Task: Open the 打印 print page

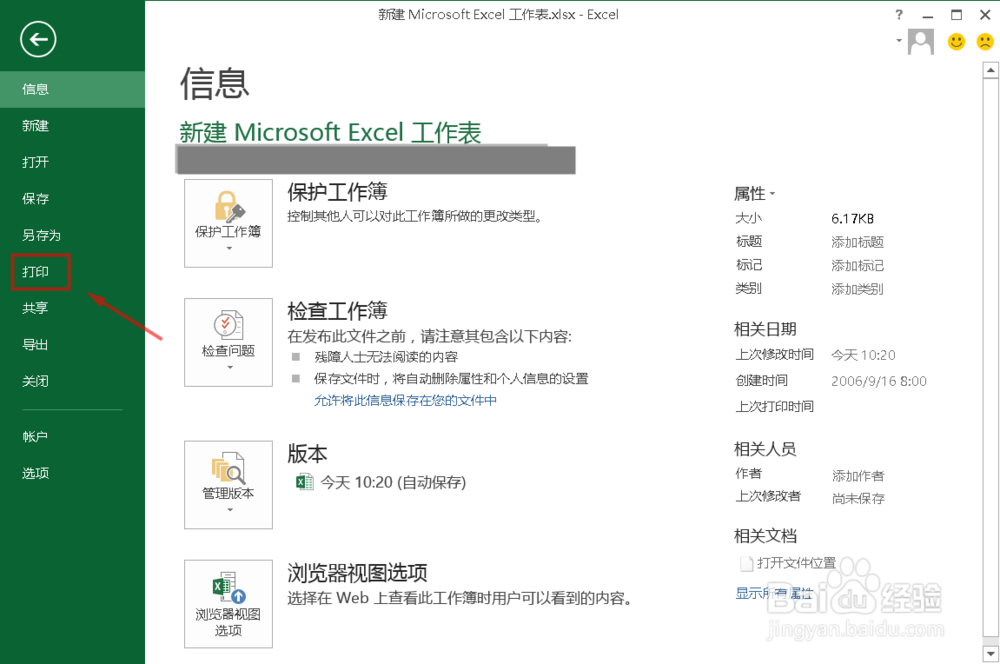Action: click(x=72, y=272)
